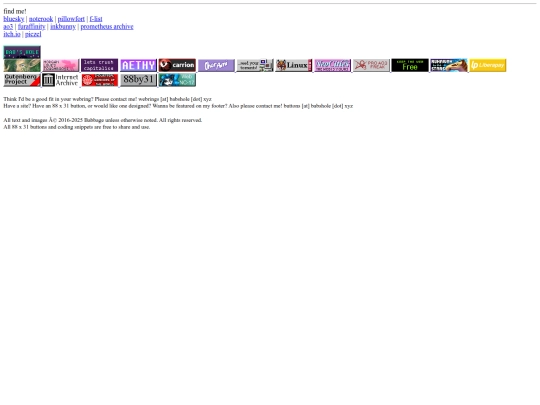540x405 pixels.
Task: Click the NeoCities badge
Action: (333, 65)
